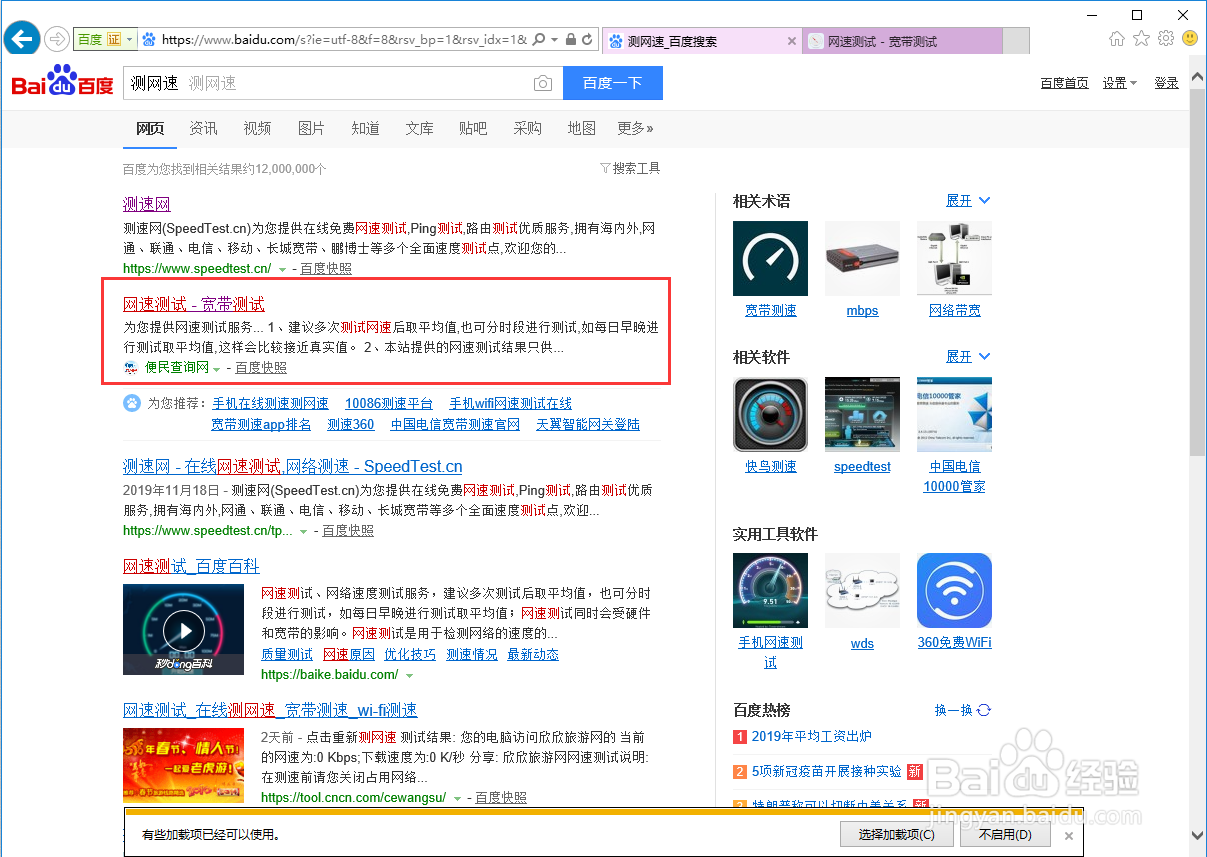Image resolution: width=1207 pixels, height=857 pixels.
Task: Click the vertical scrollbar down arrow
Action: point(1198,835)
